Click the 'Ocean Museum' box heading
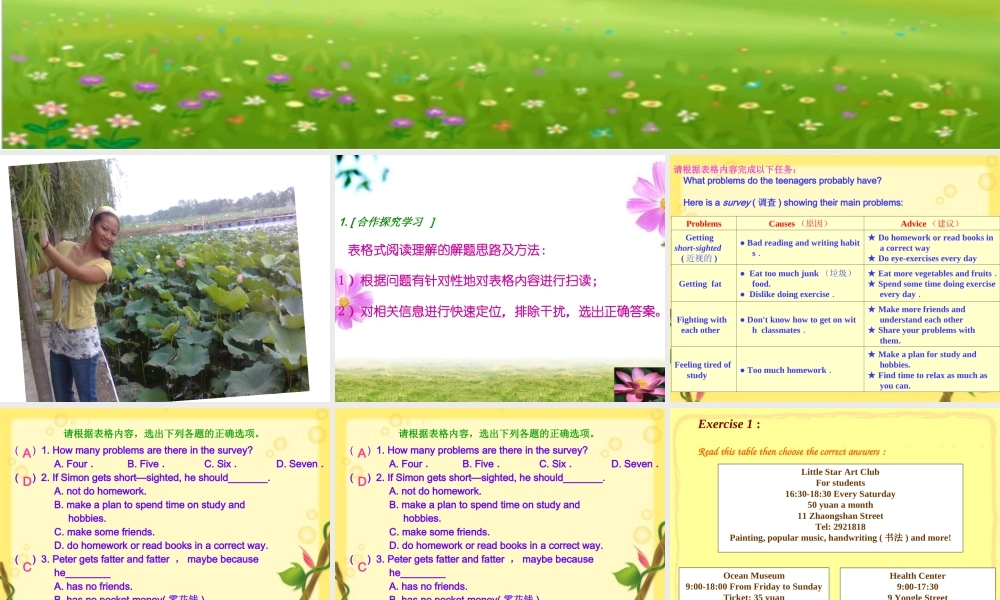Image resolution: width=1000 pixels, height=600 pixels. 754,576
